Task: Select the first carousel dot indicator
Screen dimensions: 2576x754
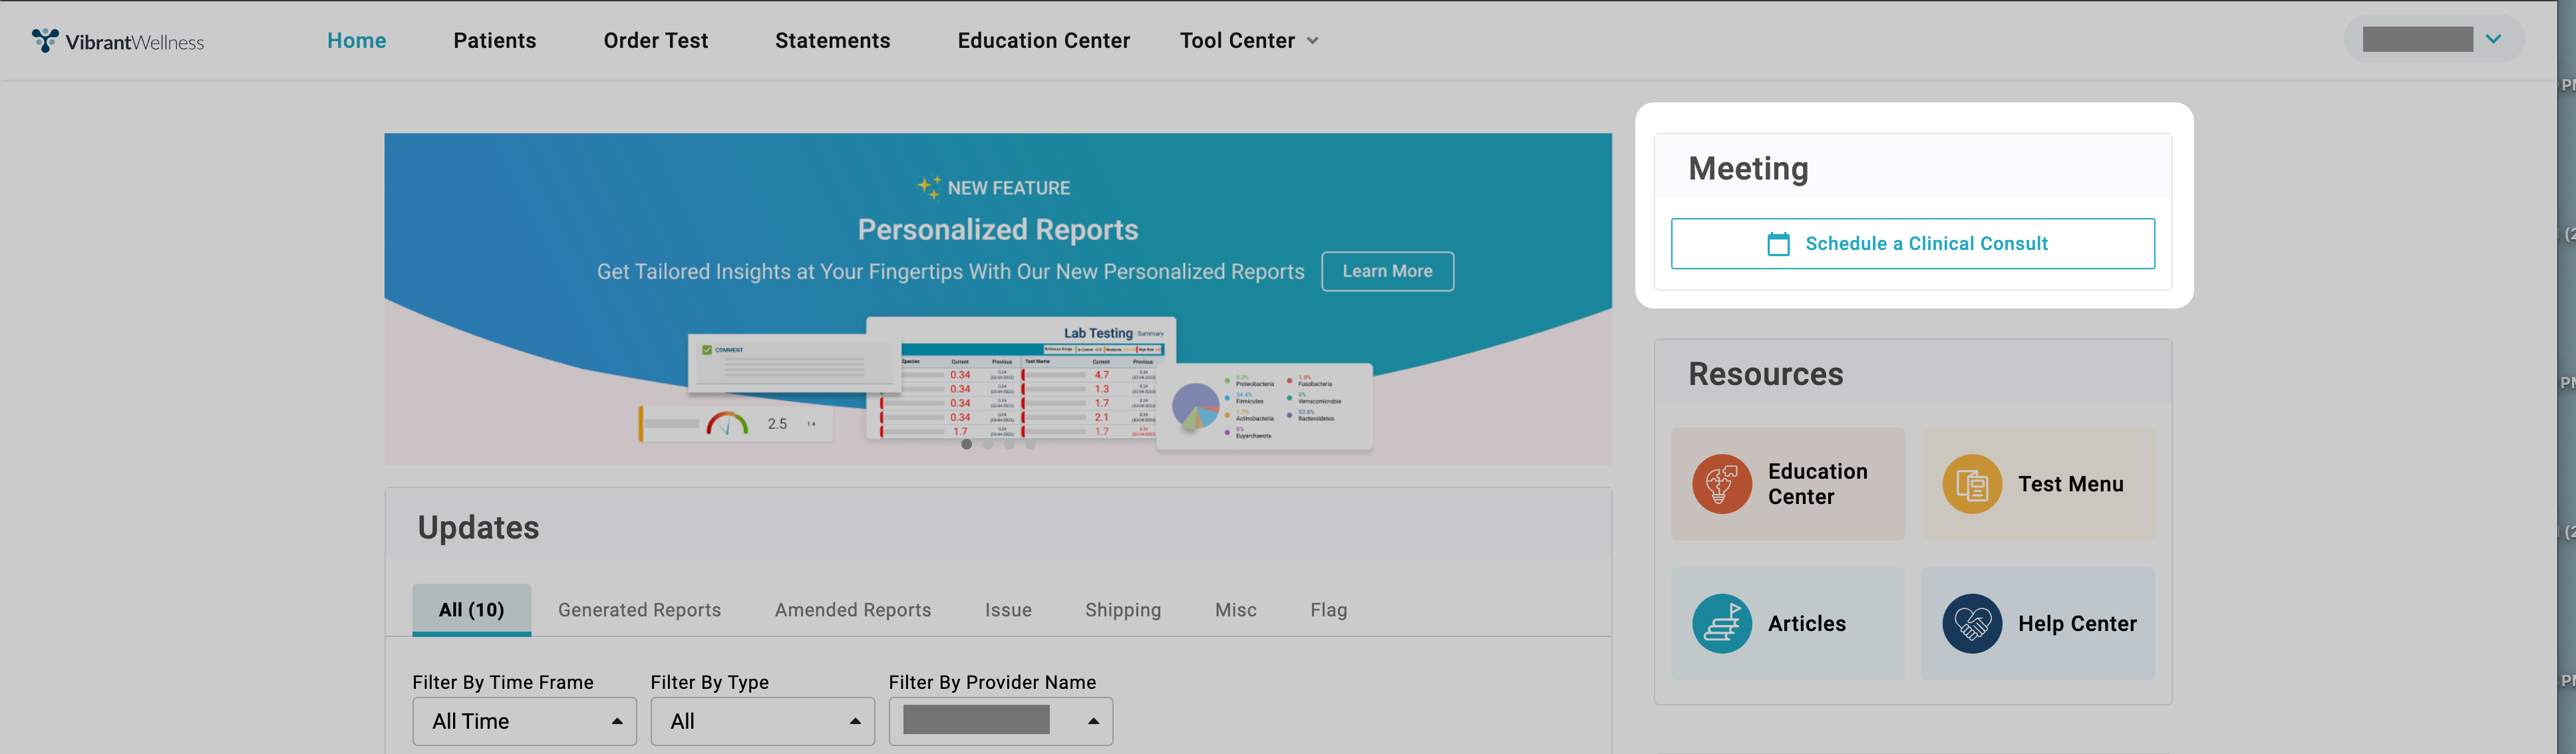Action: tap(966, 444)
